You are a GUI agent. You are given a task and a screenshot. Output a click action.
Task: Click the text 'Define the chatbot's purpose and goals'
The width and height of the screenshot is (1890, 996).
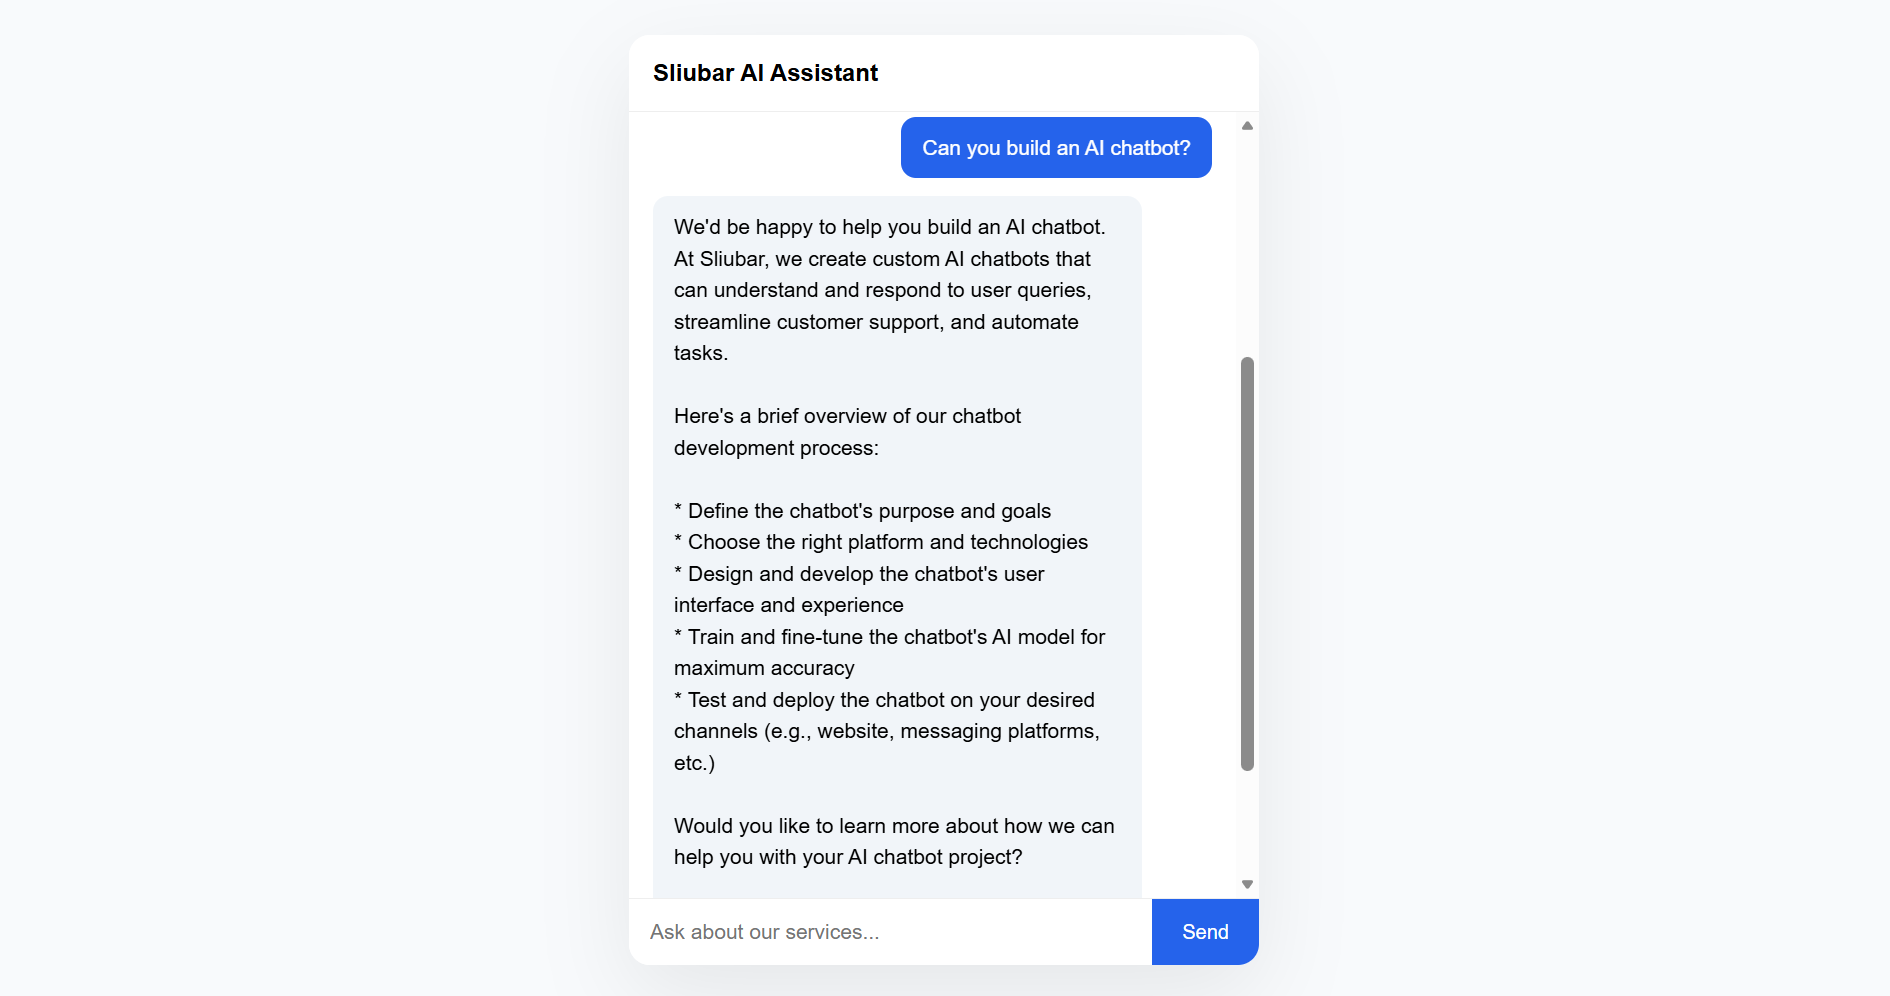click(862, 510)
